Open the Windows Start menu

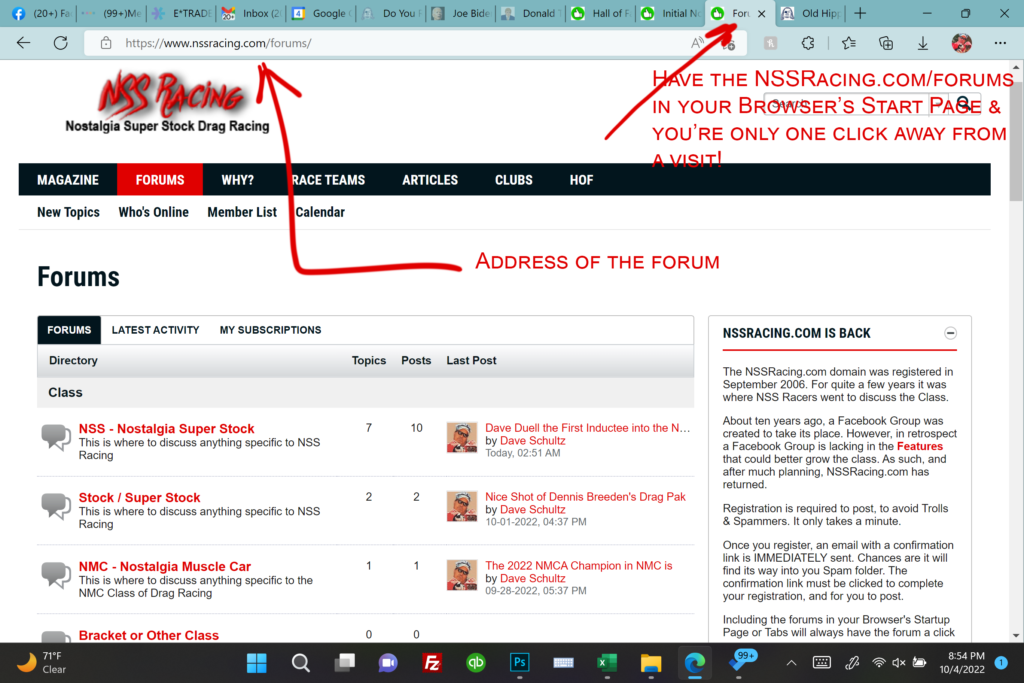click(x=257, y=663)
